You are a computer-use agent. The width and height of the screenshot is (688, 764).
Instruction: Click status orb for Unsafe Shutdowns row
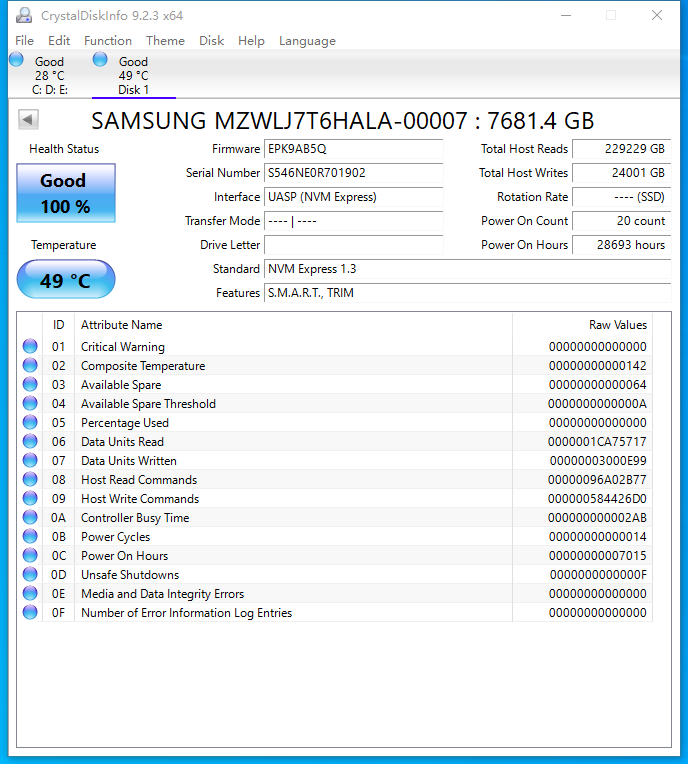30,574
